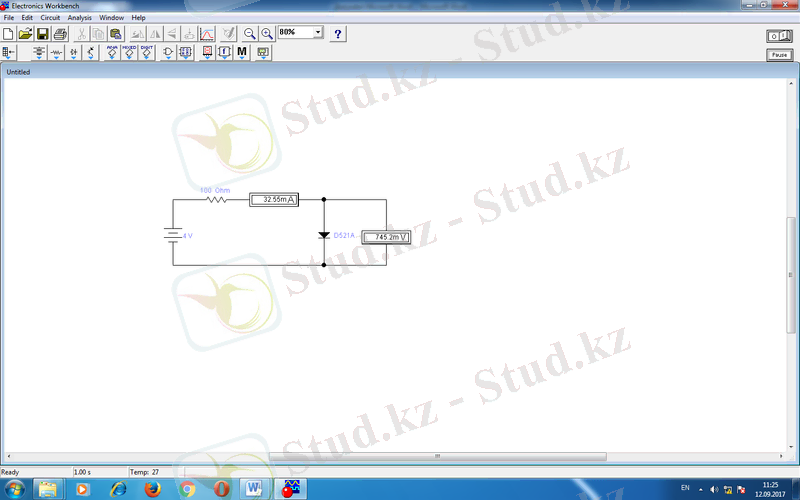The height and width of the screenshot is (500, 800).
Task: Flip component horizontally
Action: tap(155, 34)
